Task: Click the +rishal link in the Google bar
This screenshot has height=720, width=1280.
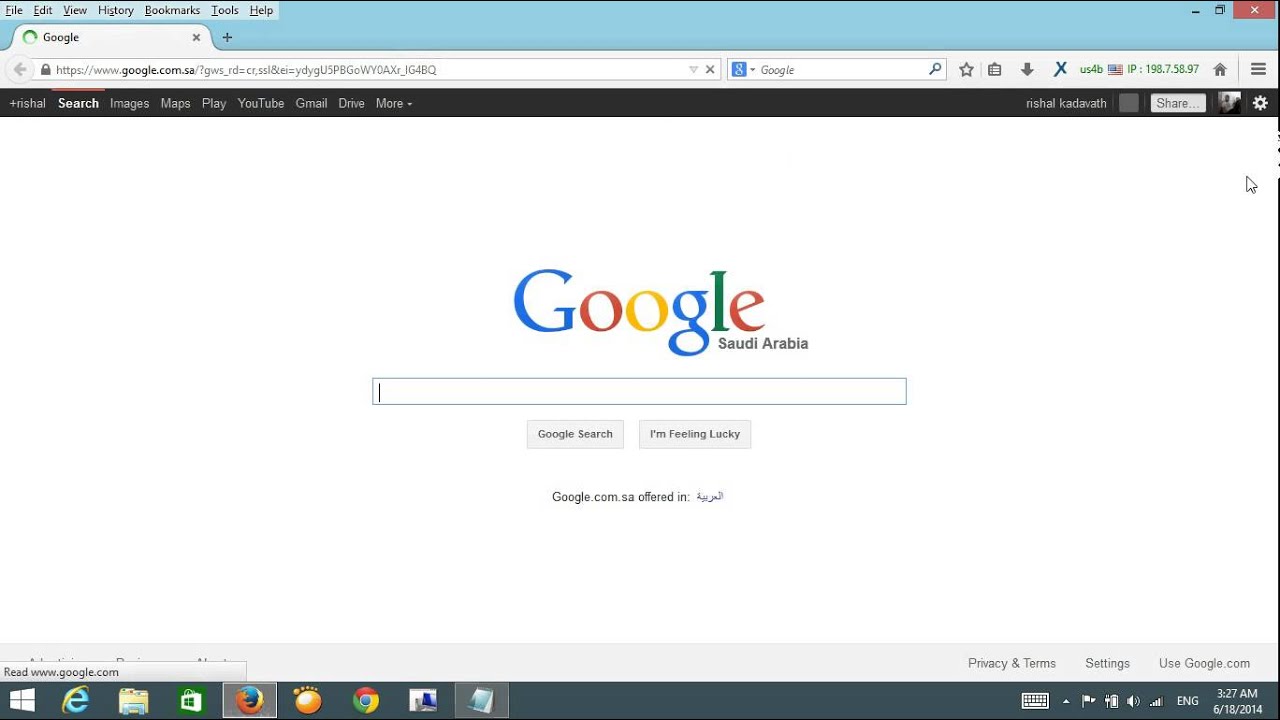Action: (x=27, y=103)
